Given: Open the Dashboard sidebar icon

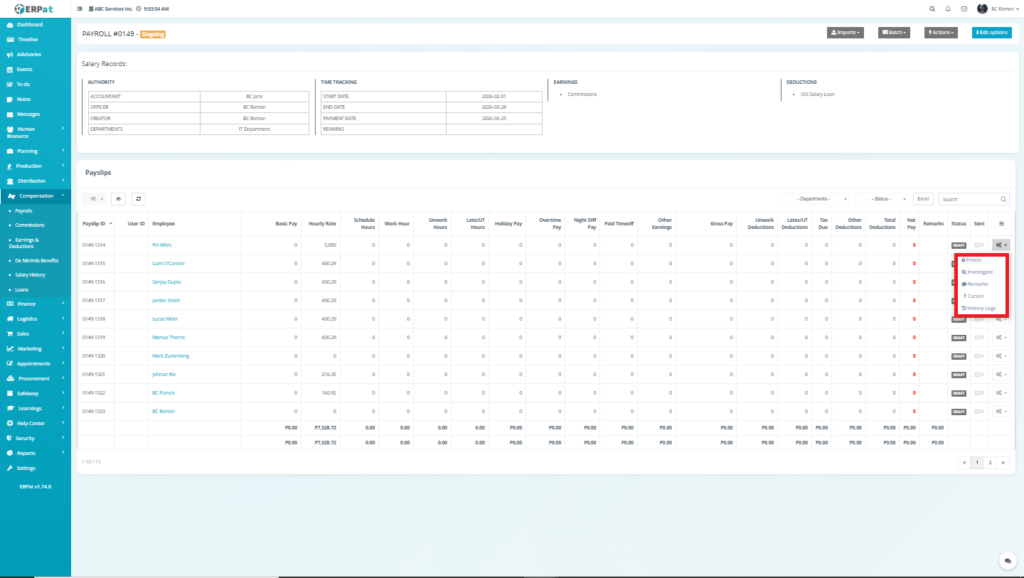Looking at the screenshot, I should (x=10, y=24).
